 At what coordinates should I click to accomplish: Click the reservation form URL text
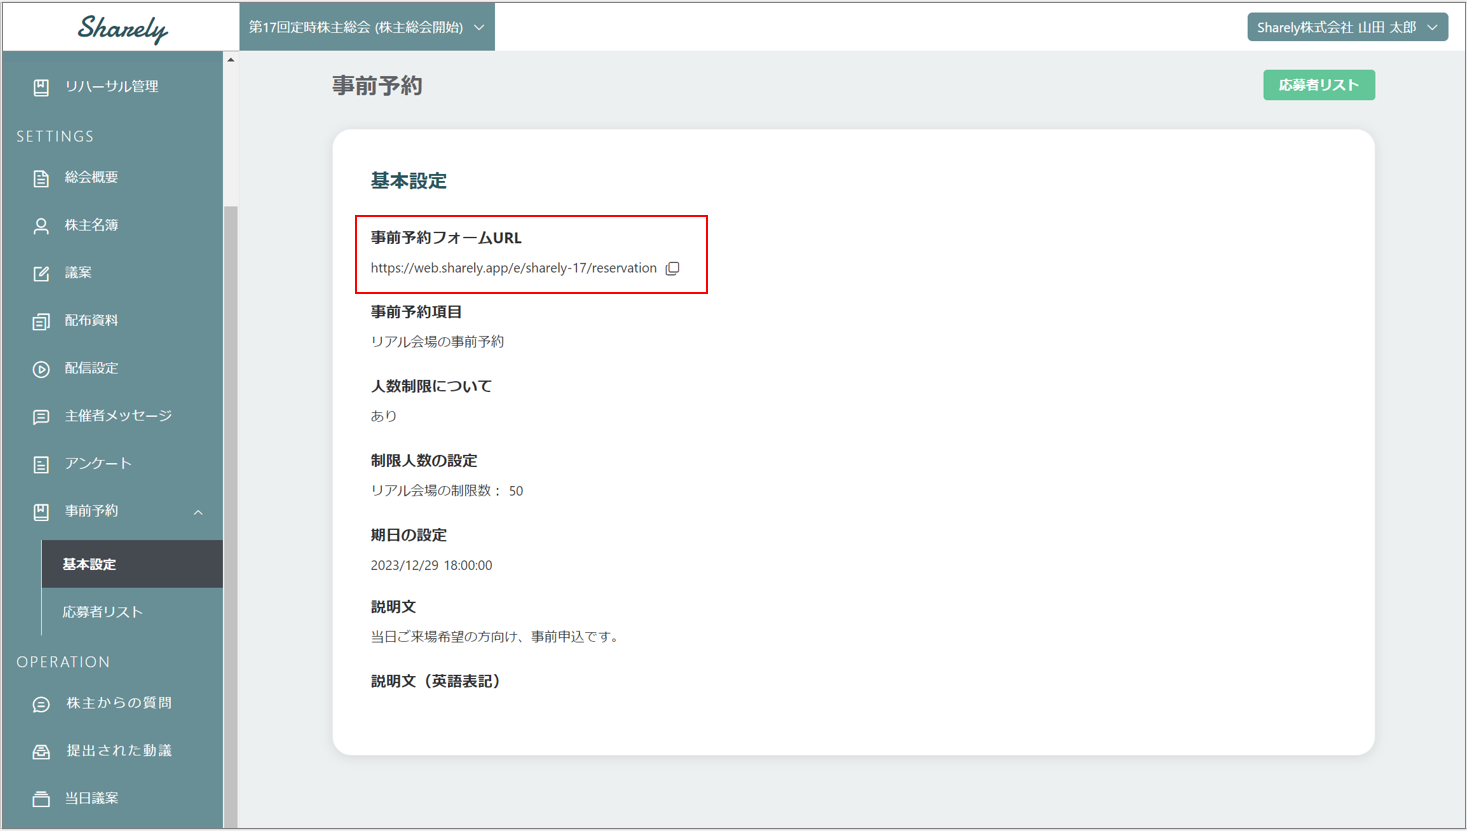[513, 268]
